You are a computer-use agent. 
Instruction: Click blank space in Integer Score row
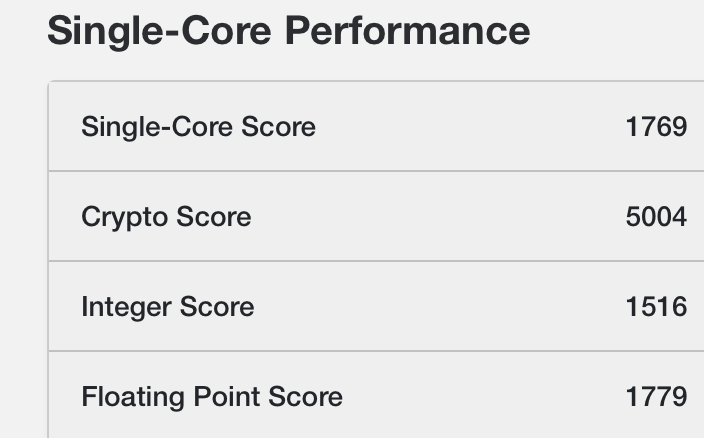pyautogui.click(x=440, y=307)
